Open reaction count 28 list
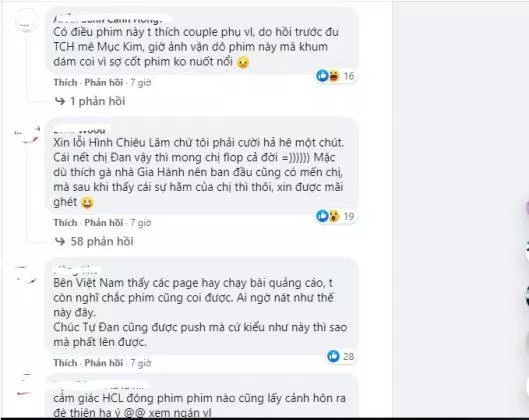Screen dimensions: 529x420 tap(349, 356)
